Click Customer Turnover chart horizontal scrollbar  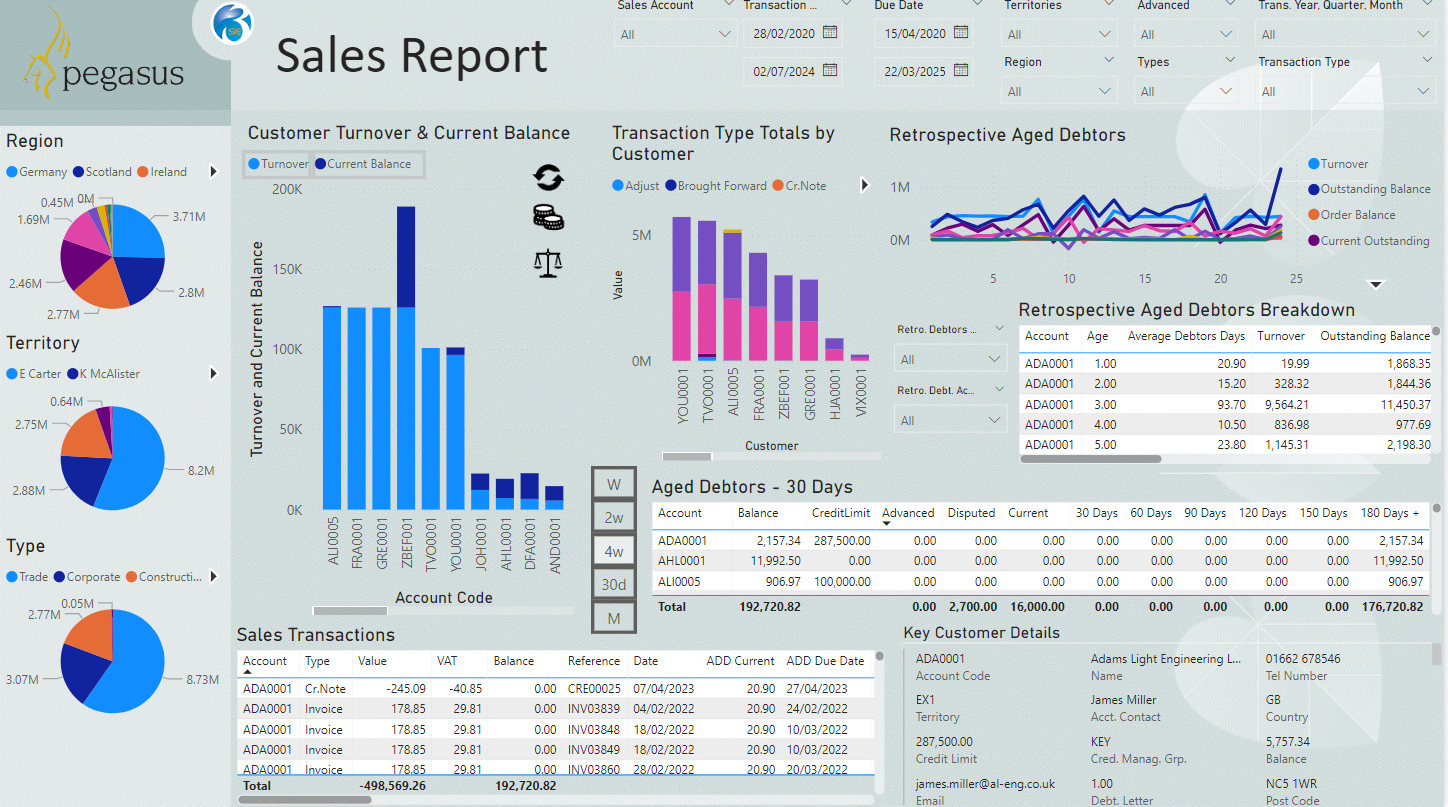(x=350, y=610)
